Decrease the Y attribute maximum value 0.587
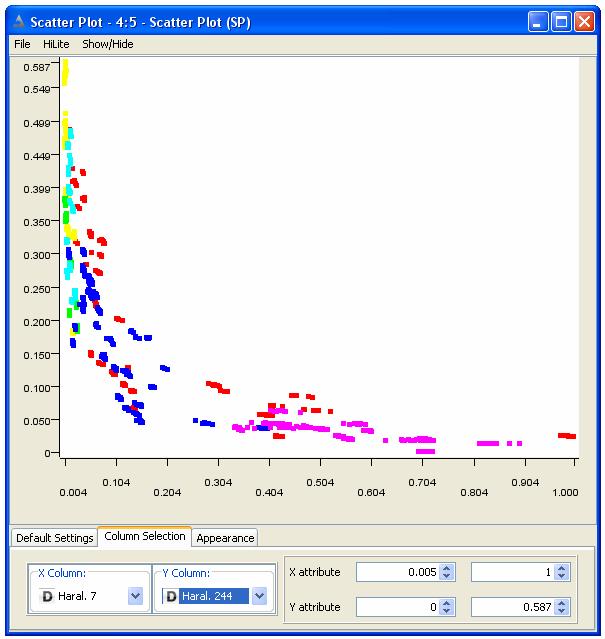Screen dimensions: 605x639 point(562,611)
